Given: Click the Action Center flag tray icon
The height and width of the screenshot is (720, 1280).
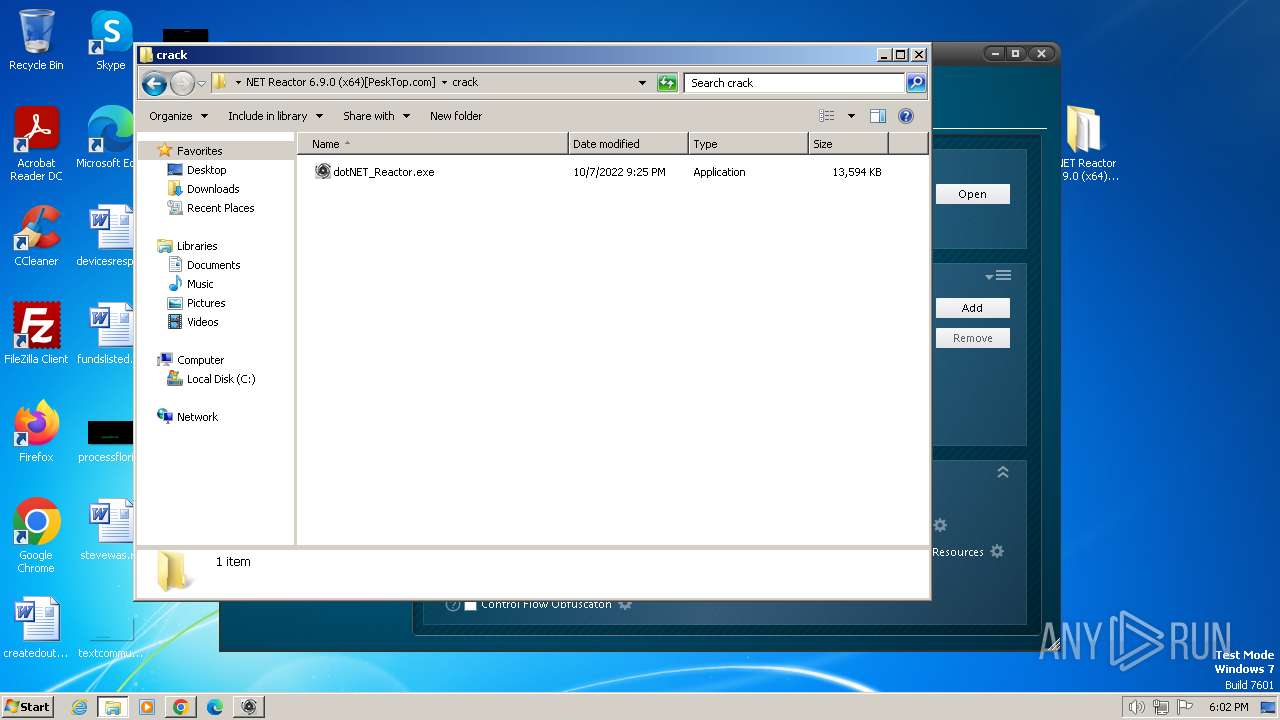Looking at the screenshot, I should 1186,707.
